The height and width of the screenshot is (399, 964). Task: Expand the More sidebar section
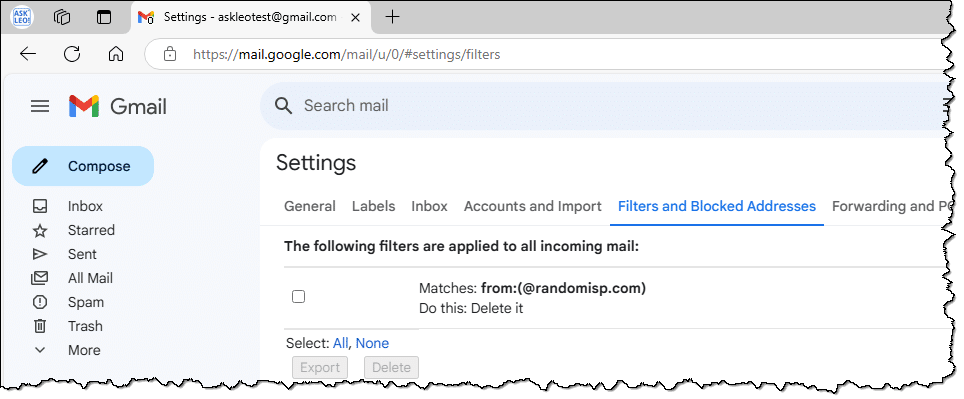[84, 350]
